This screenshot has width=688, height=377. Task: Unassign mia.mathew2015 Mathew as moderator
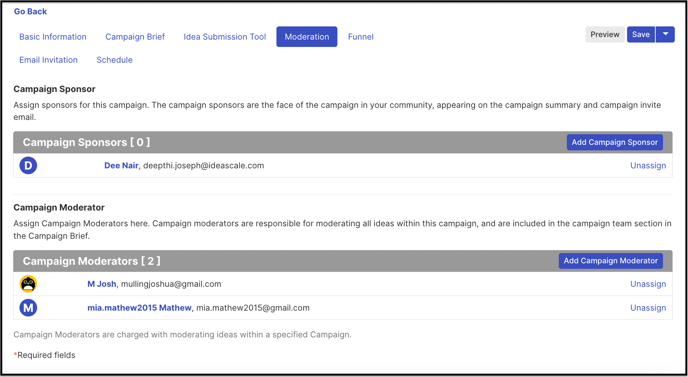(648, 308)
